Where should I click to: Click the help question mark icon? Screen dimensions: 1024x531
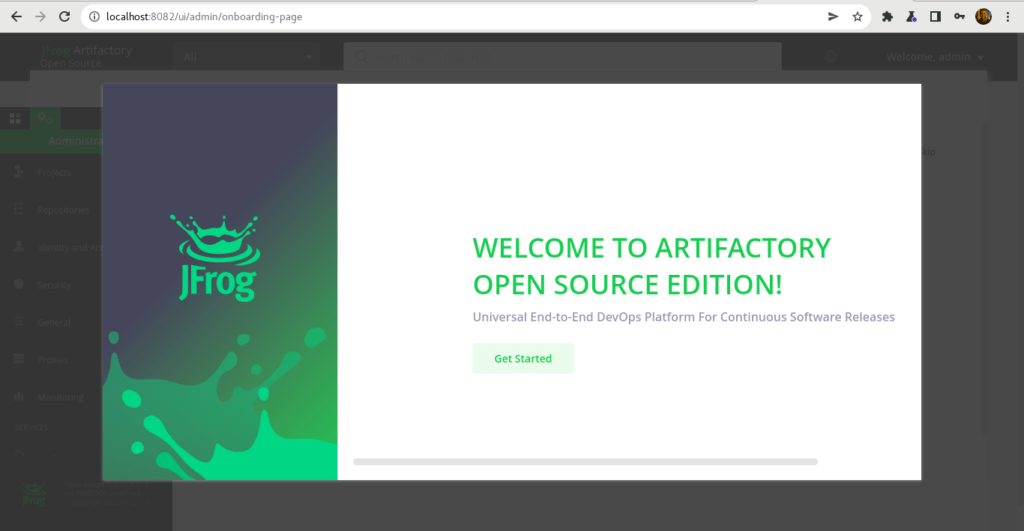pos(830,57)
